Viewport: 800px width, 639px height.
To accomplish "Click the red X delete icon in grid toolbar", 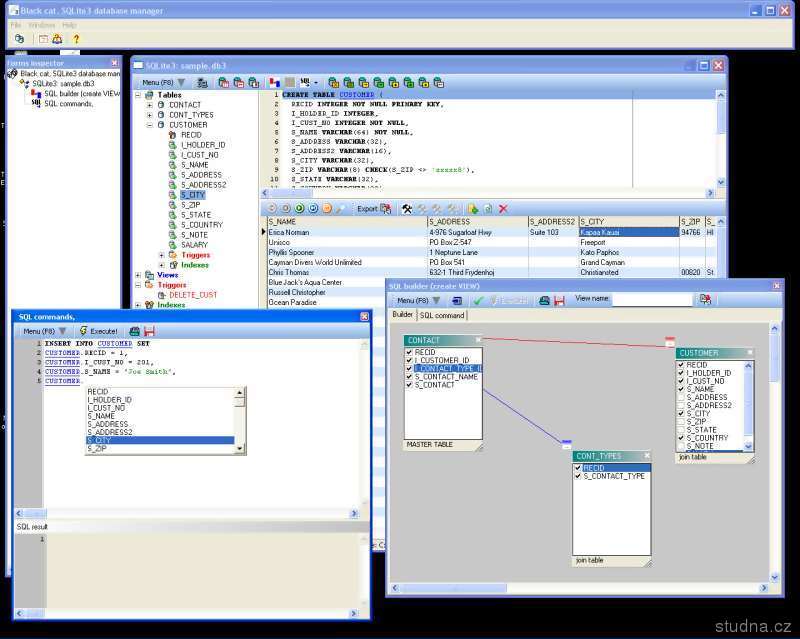I will (503, 208).
